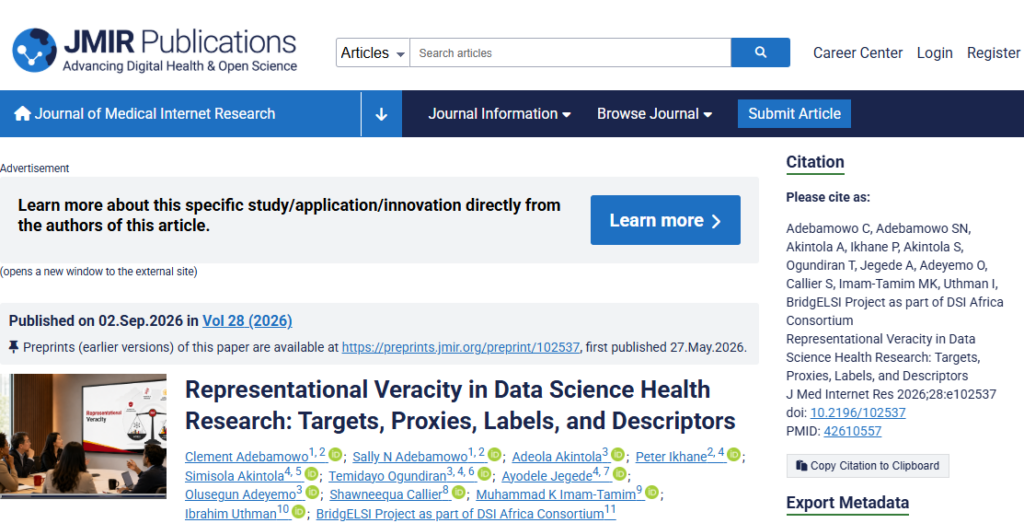Open the Vol 28 (2026) link

(248, 321)
